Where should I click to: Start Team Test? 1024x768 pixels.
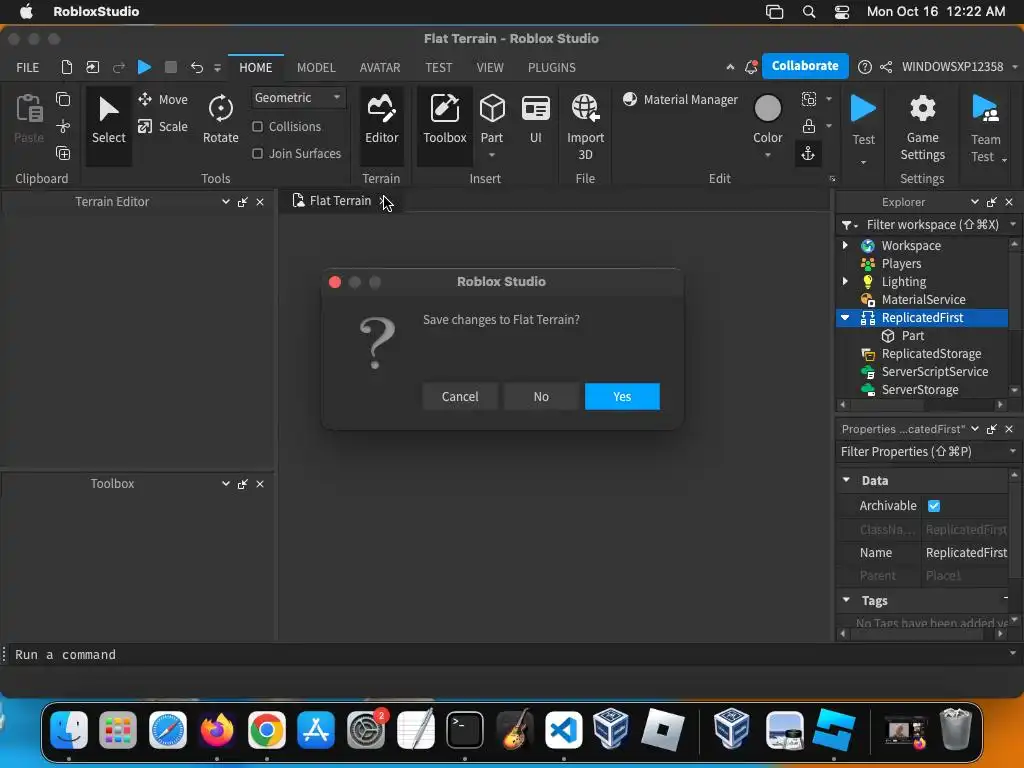click(985, 129)
